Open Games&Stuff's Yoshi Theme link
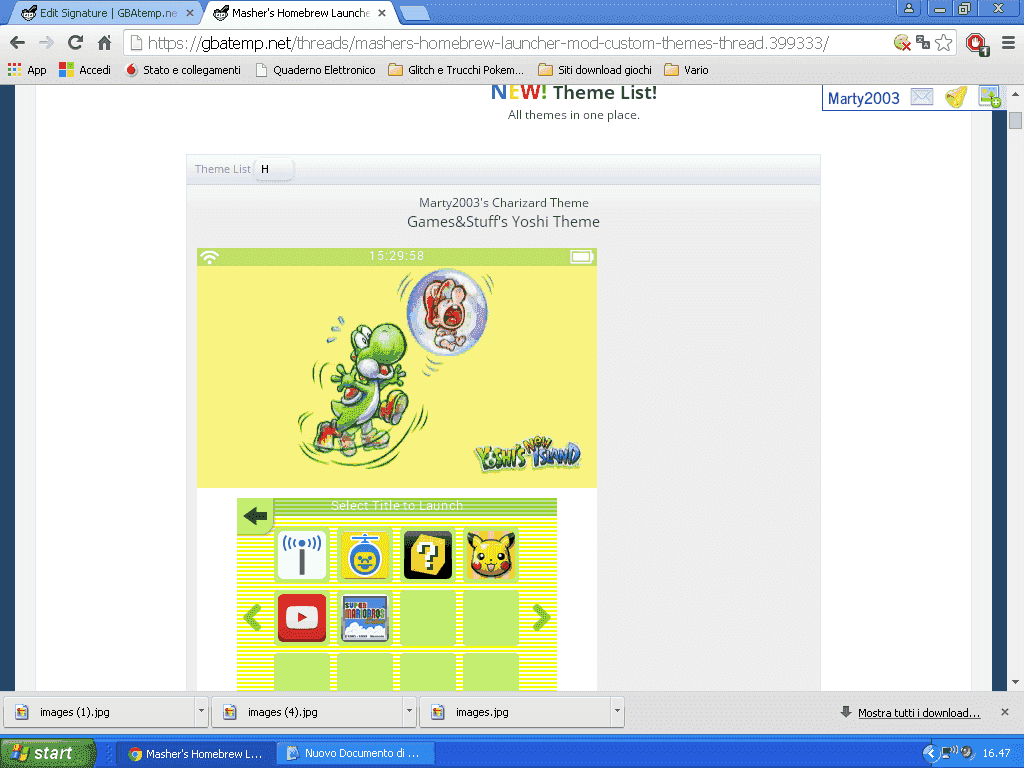 coord(504,222)
